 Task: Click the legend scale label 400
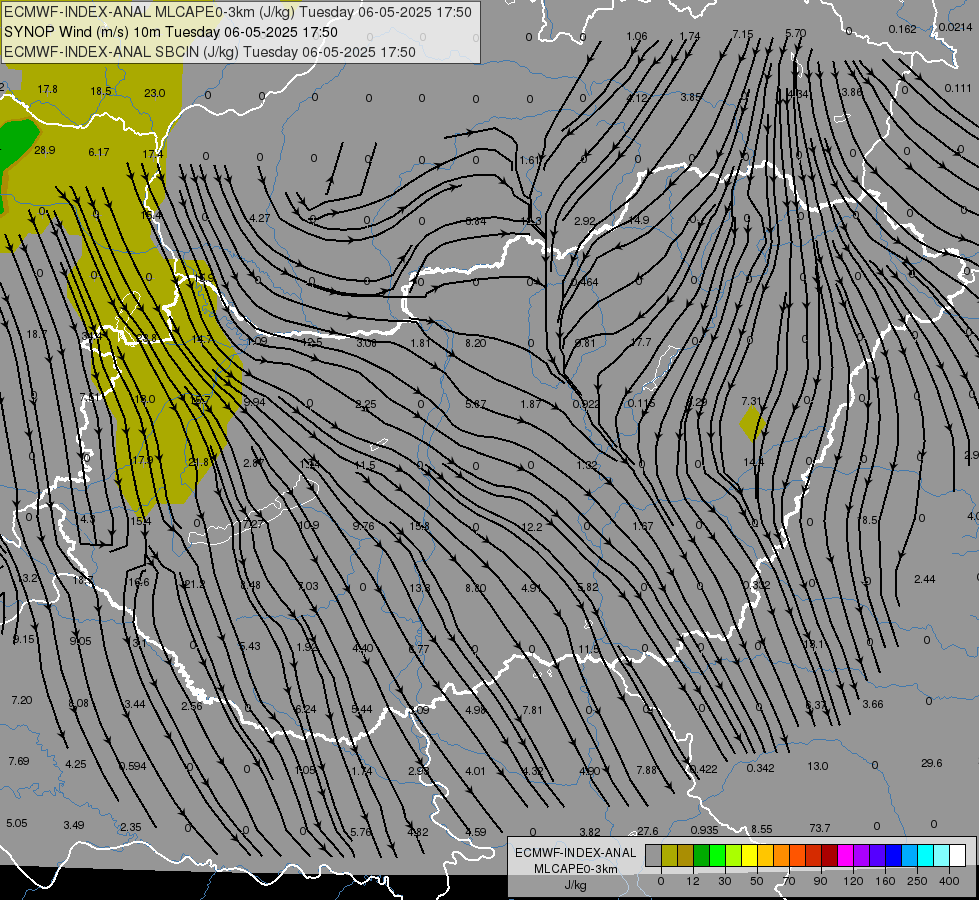949,881
